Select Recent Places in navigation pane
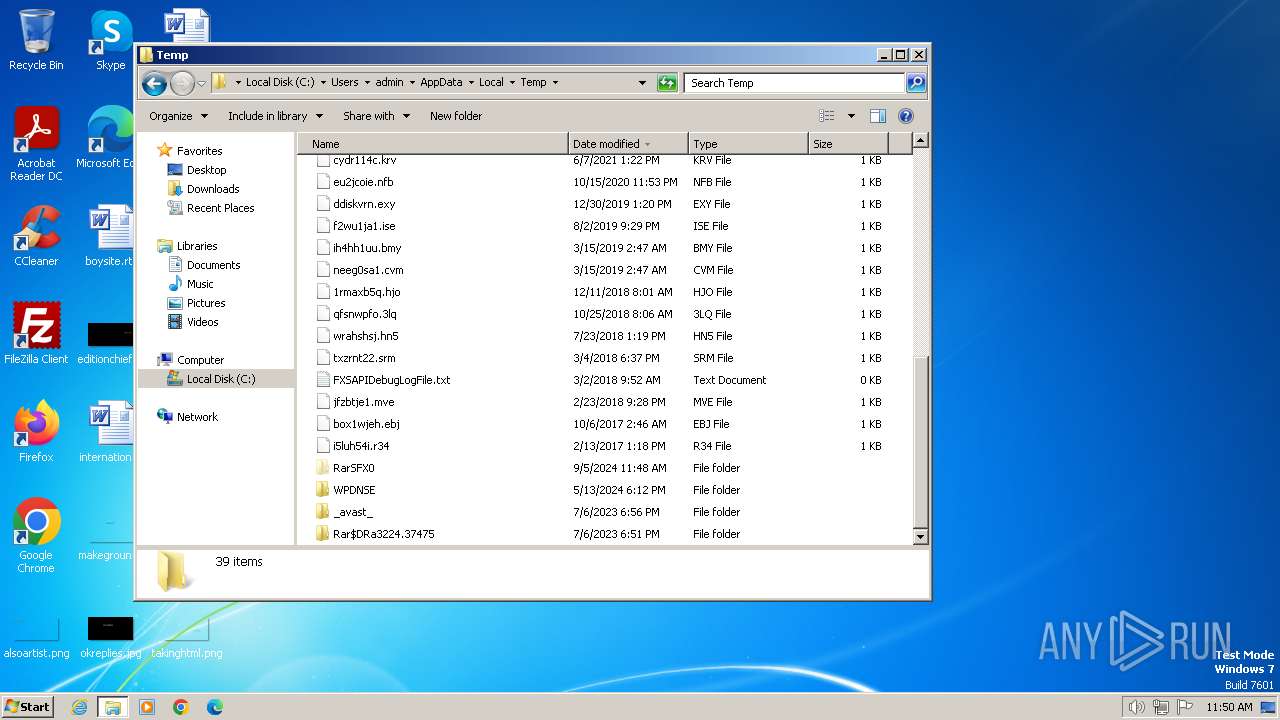Viewport: 1280px width, 720px height. (220, 208)
